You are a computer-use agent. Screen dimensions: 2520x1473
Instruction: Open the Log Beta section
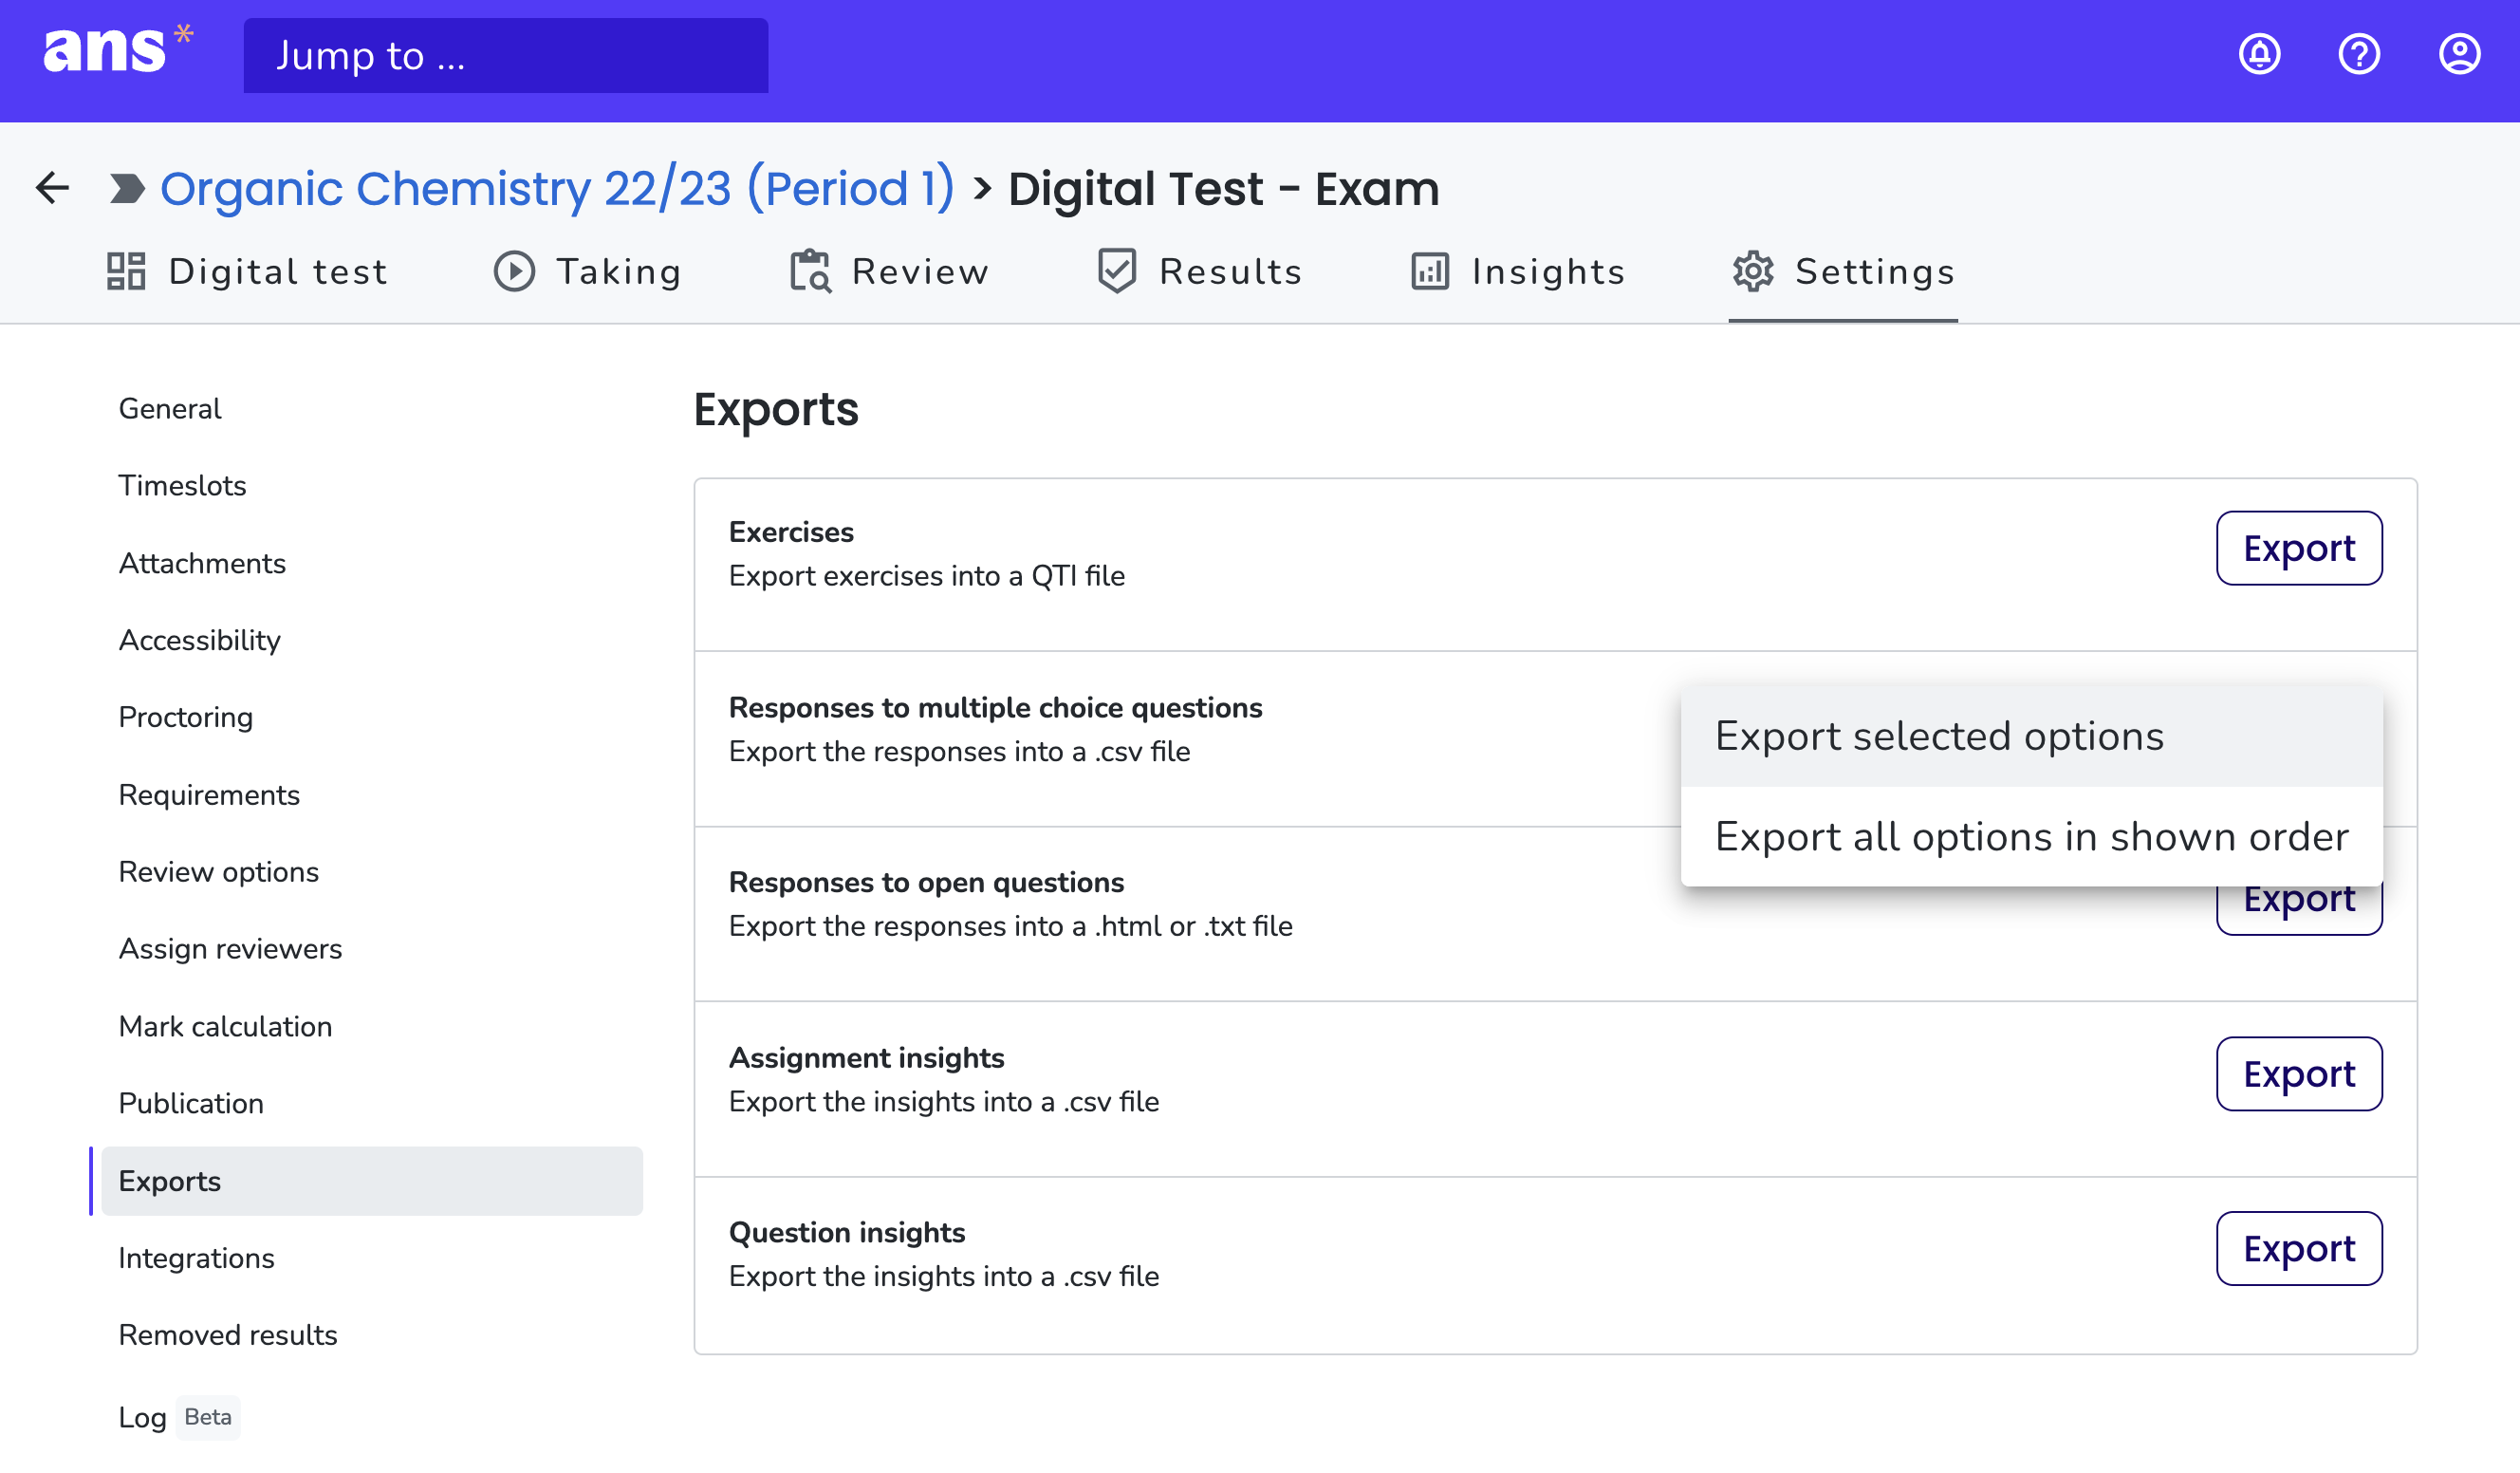coord(179,1418)
